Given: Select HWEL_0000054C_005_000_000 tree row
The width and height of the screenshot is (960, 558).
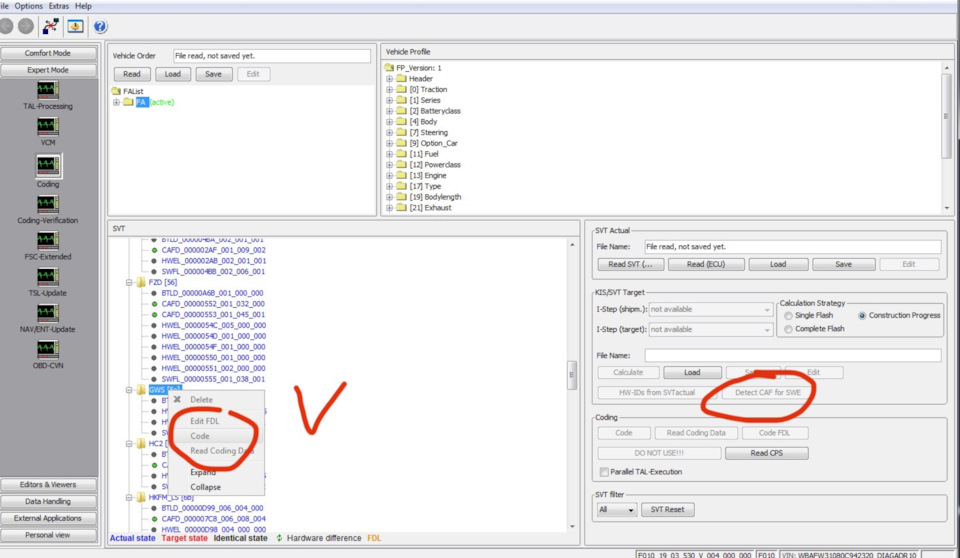Looking at the screenshot, I should coord(213,325).
